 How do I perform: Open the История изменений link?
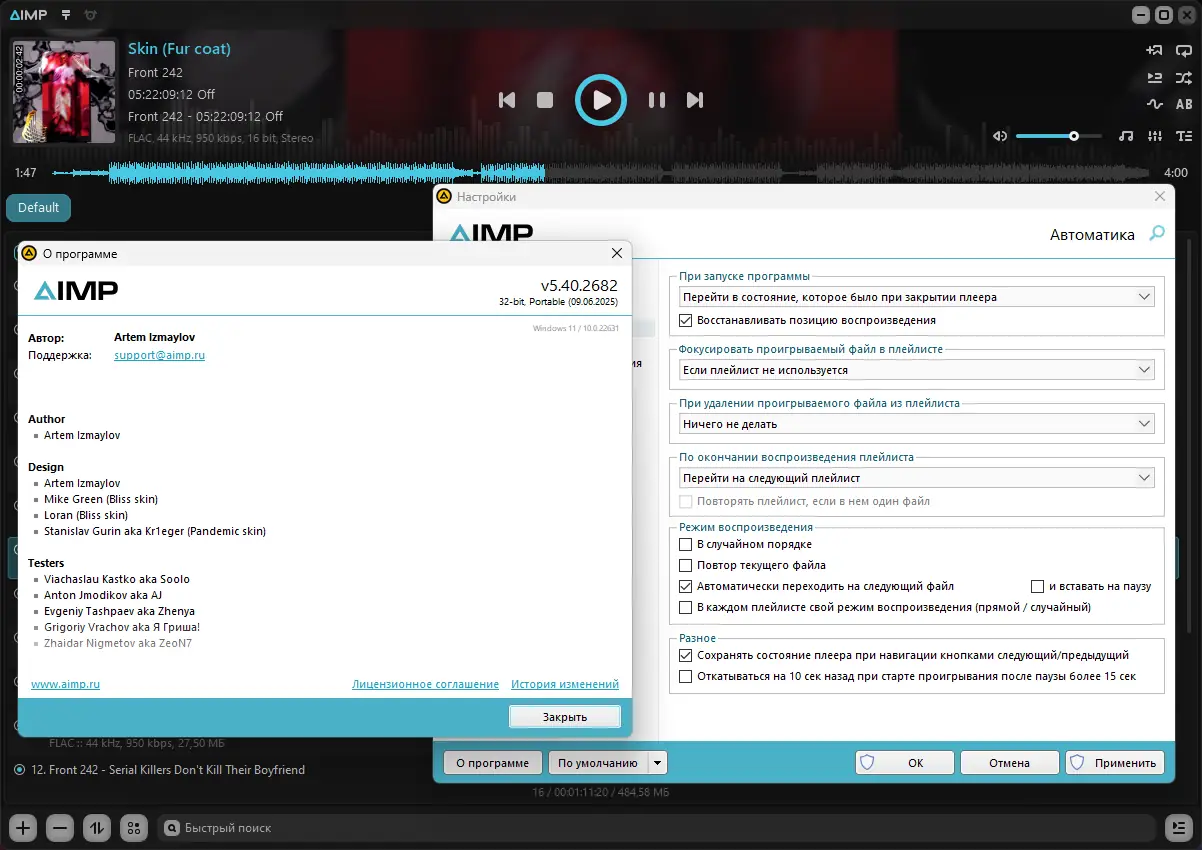coord(565,684)
